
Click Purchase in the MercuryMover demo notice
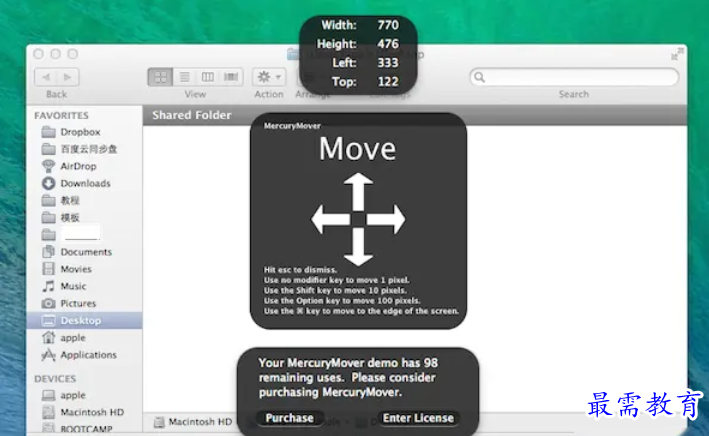289,418
